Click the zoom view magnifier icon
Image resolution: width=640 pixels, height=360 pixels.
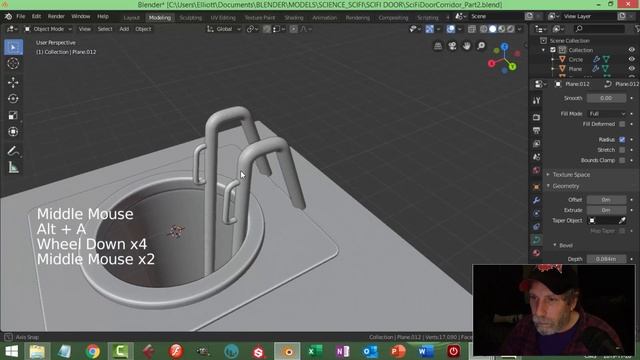coord(481,46)
